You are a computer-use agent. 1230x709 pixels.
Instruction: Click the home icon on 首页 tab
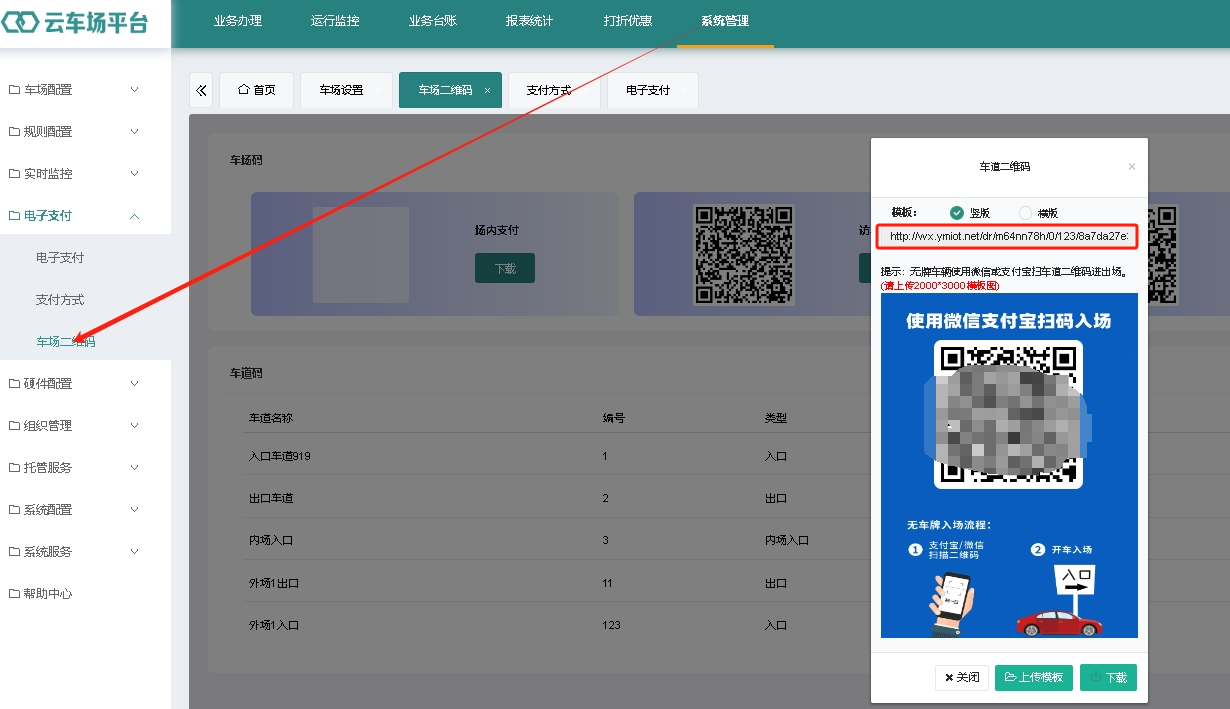[x=243, y=90]
